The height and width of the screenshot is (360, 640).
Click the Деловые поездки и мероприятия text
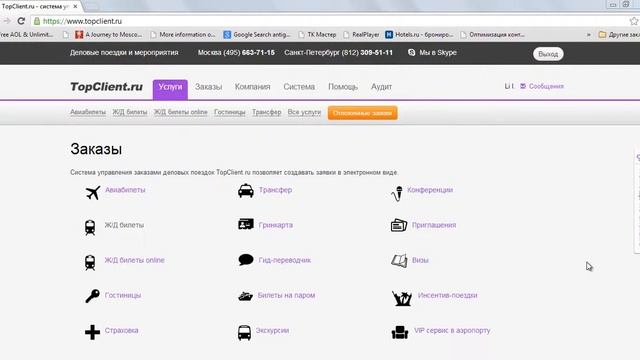[124, 52]
